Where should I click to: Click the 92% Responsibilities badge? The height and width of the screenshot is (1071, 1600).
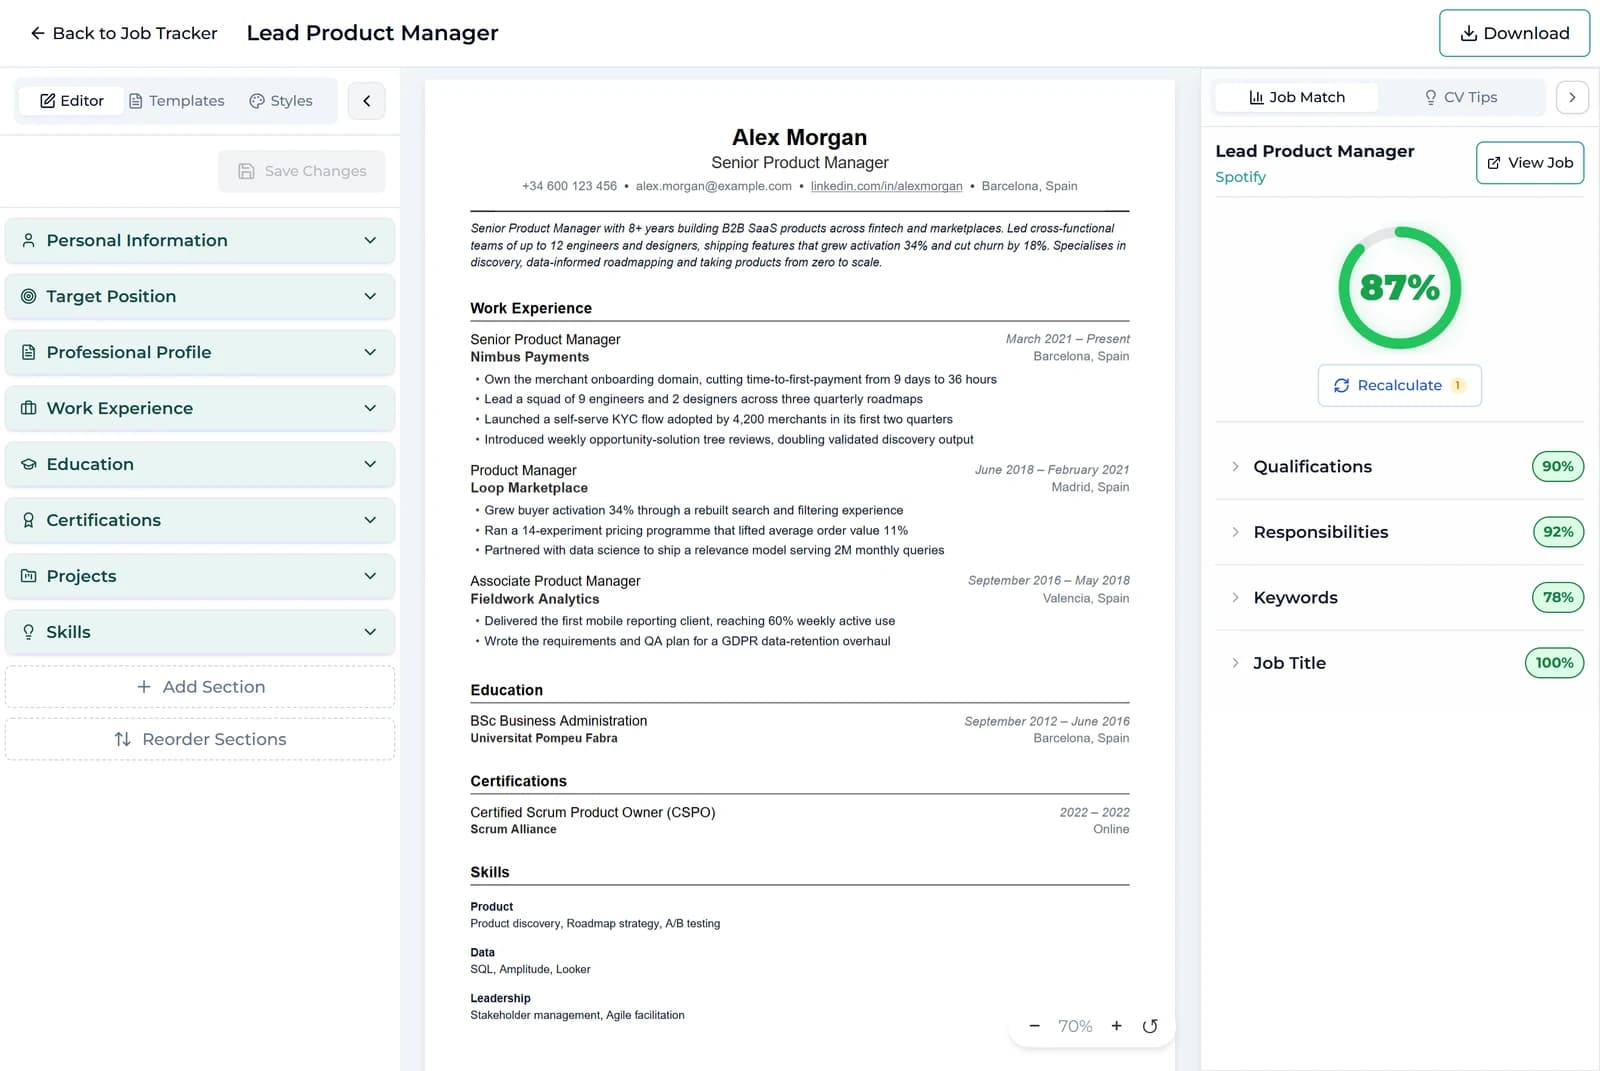pos(1558,532)
